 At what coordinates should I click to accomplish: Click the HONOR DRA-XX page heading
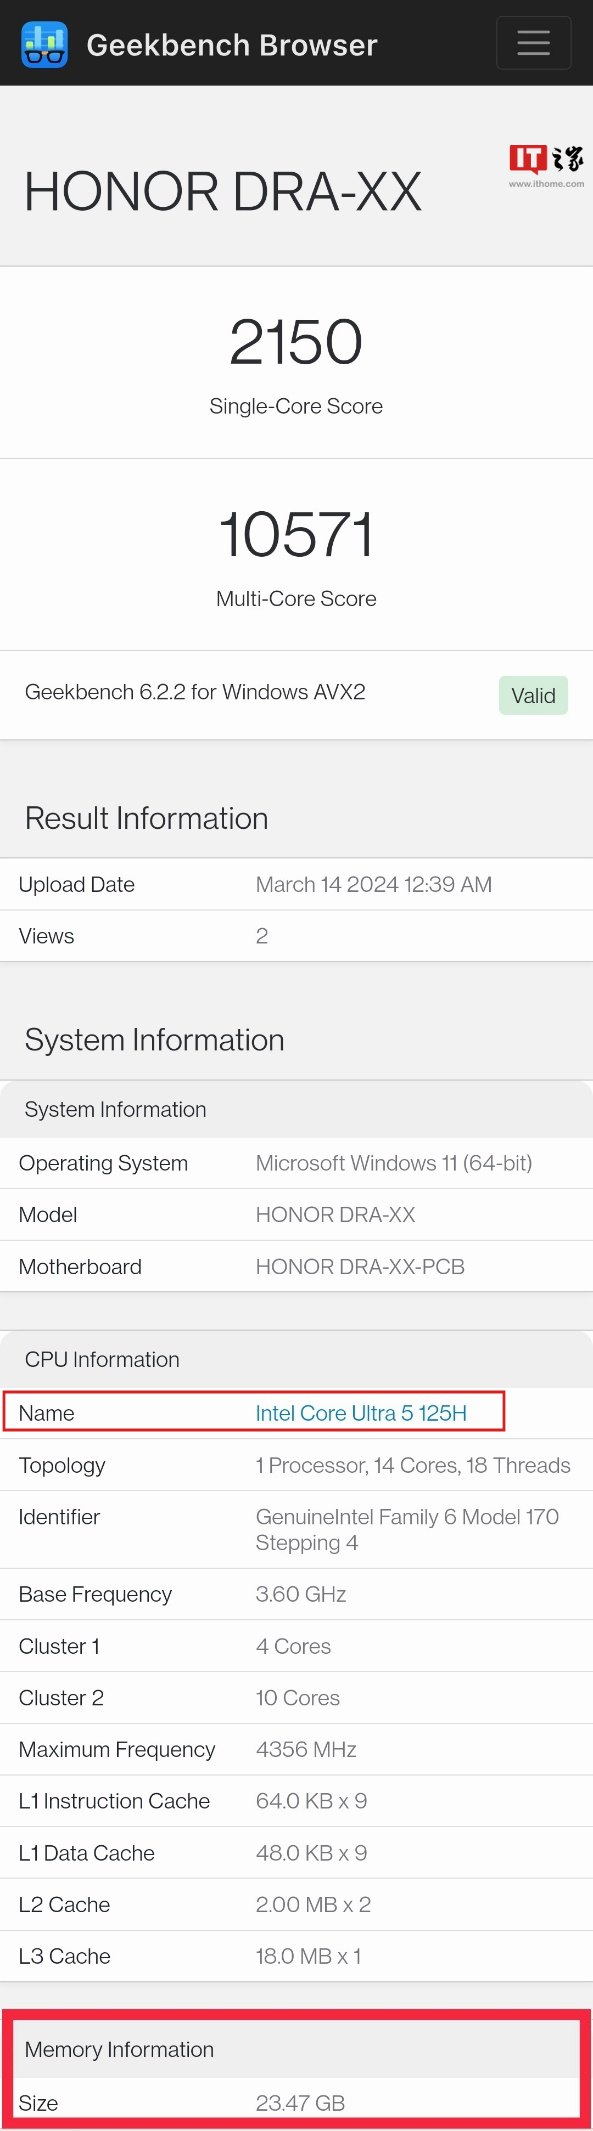pyautogui.click(x=223, y=192)
